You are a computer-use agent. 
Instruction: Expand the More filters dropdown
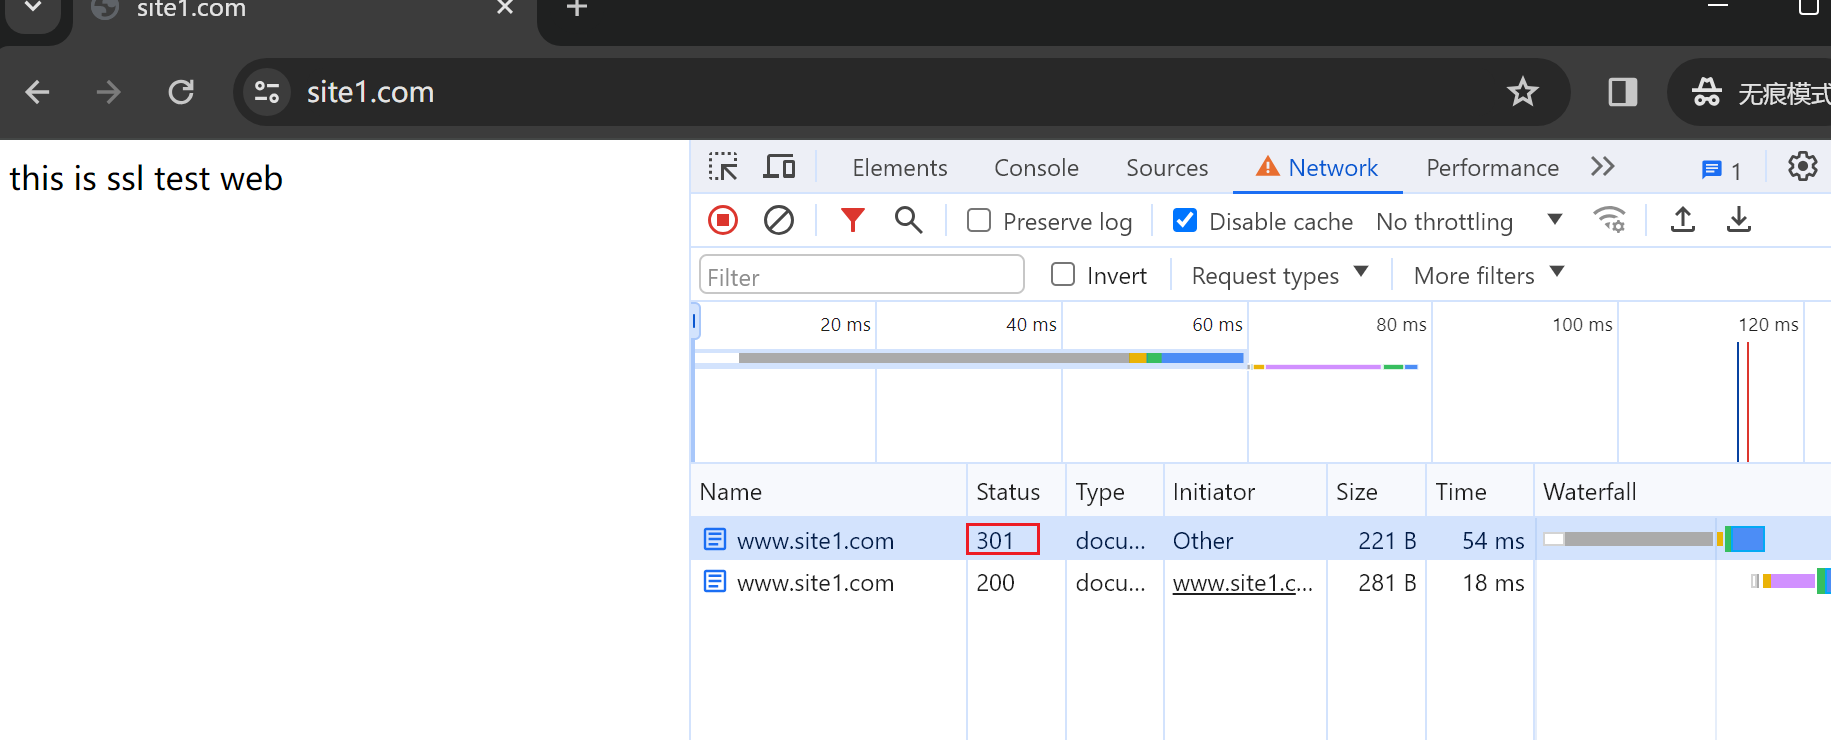[1488, 275]
